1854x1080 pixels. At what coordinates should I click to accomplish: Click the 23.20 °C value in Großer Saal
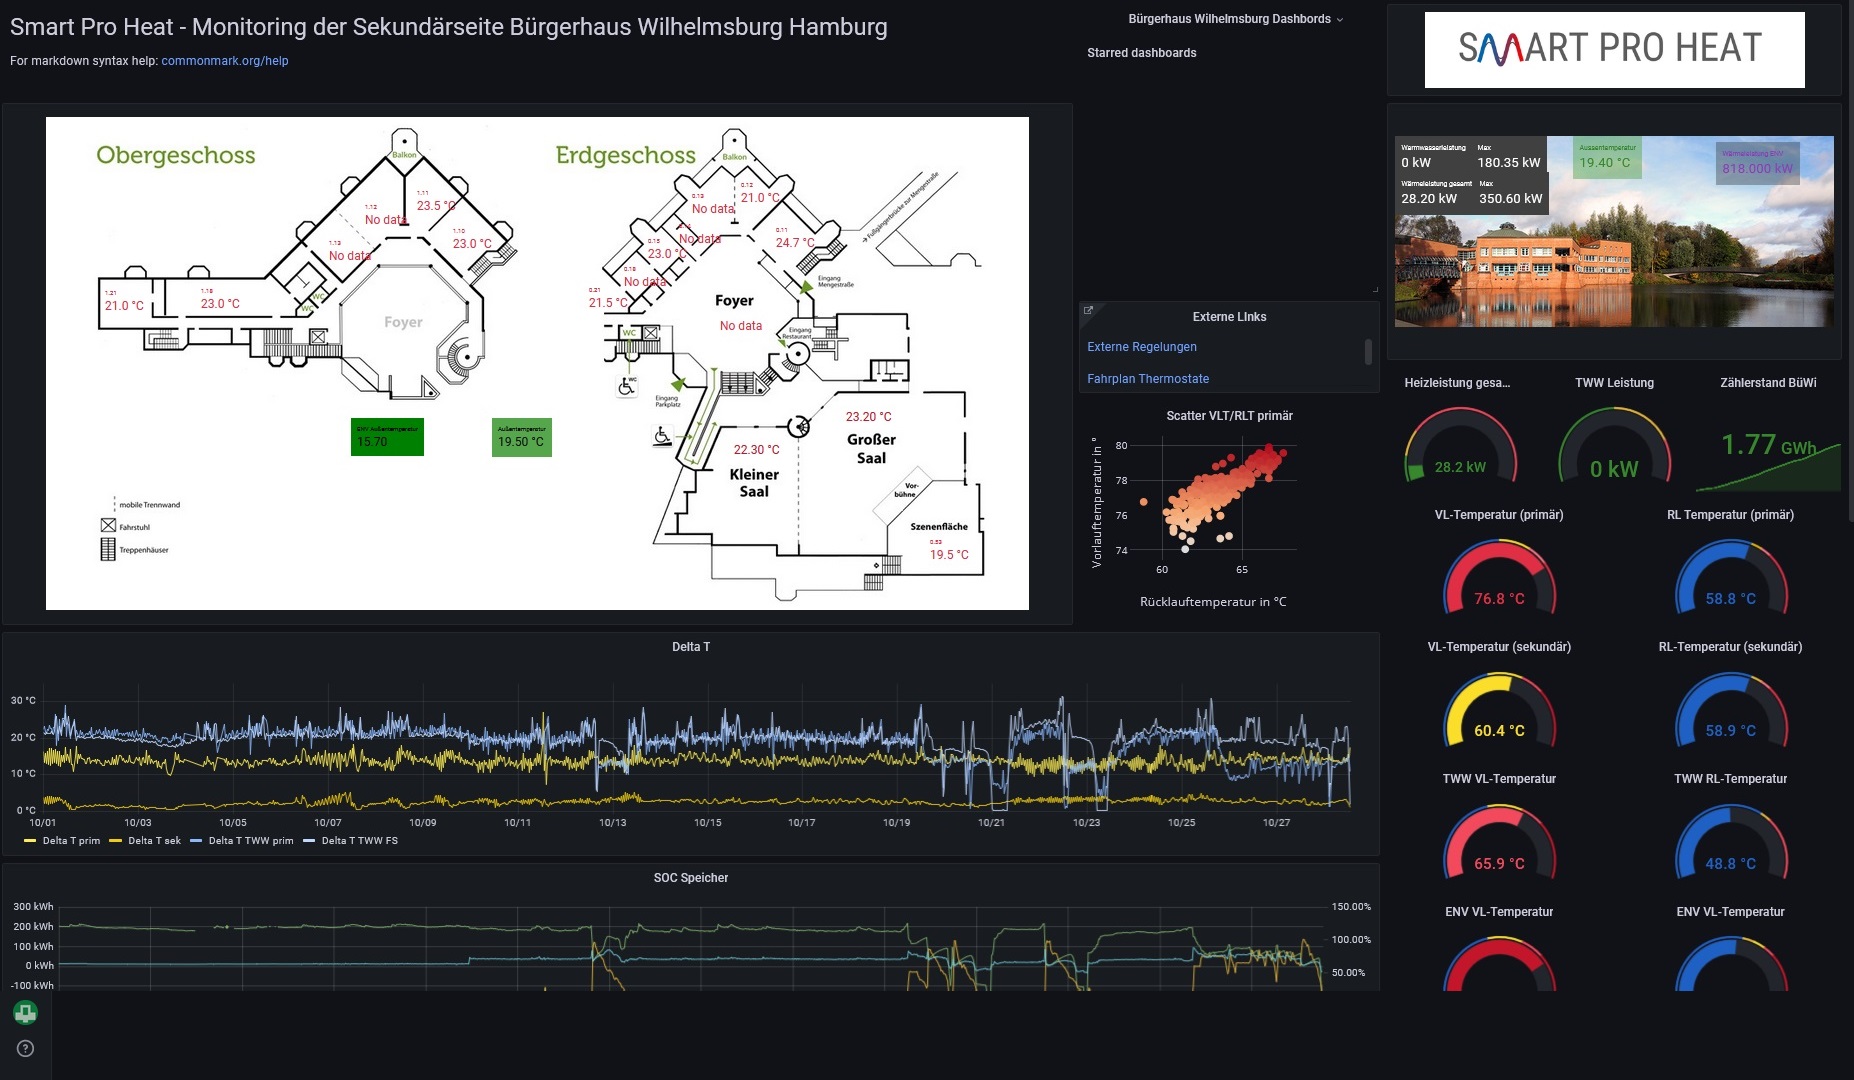pos(868,417)
